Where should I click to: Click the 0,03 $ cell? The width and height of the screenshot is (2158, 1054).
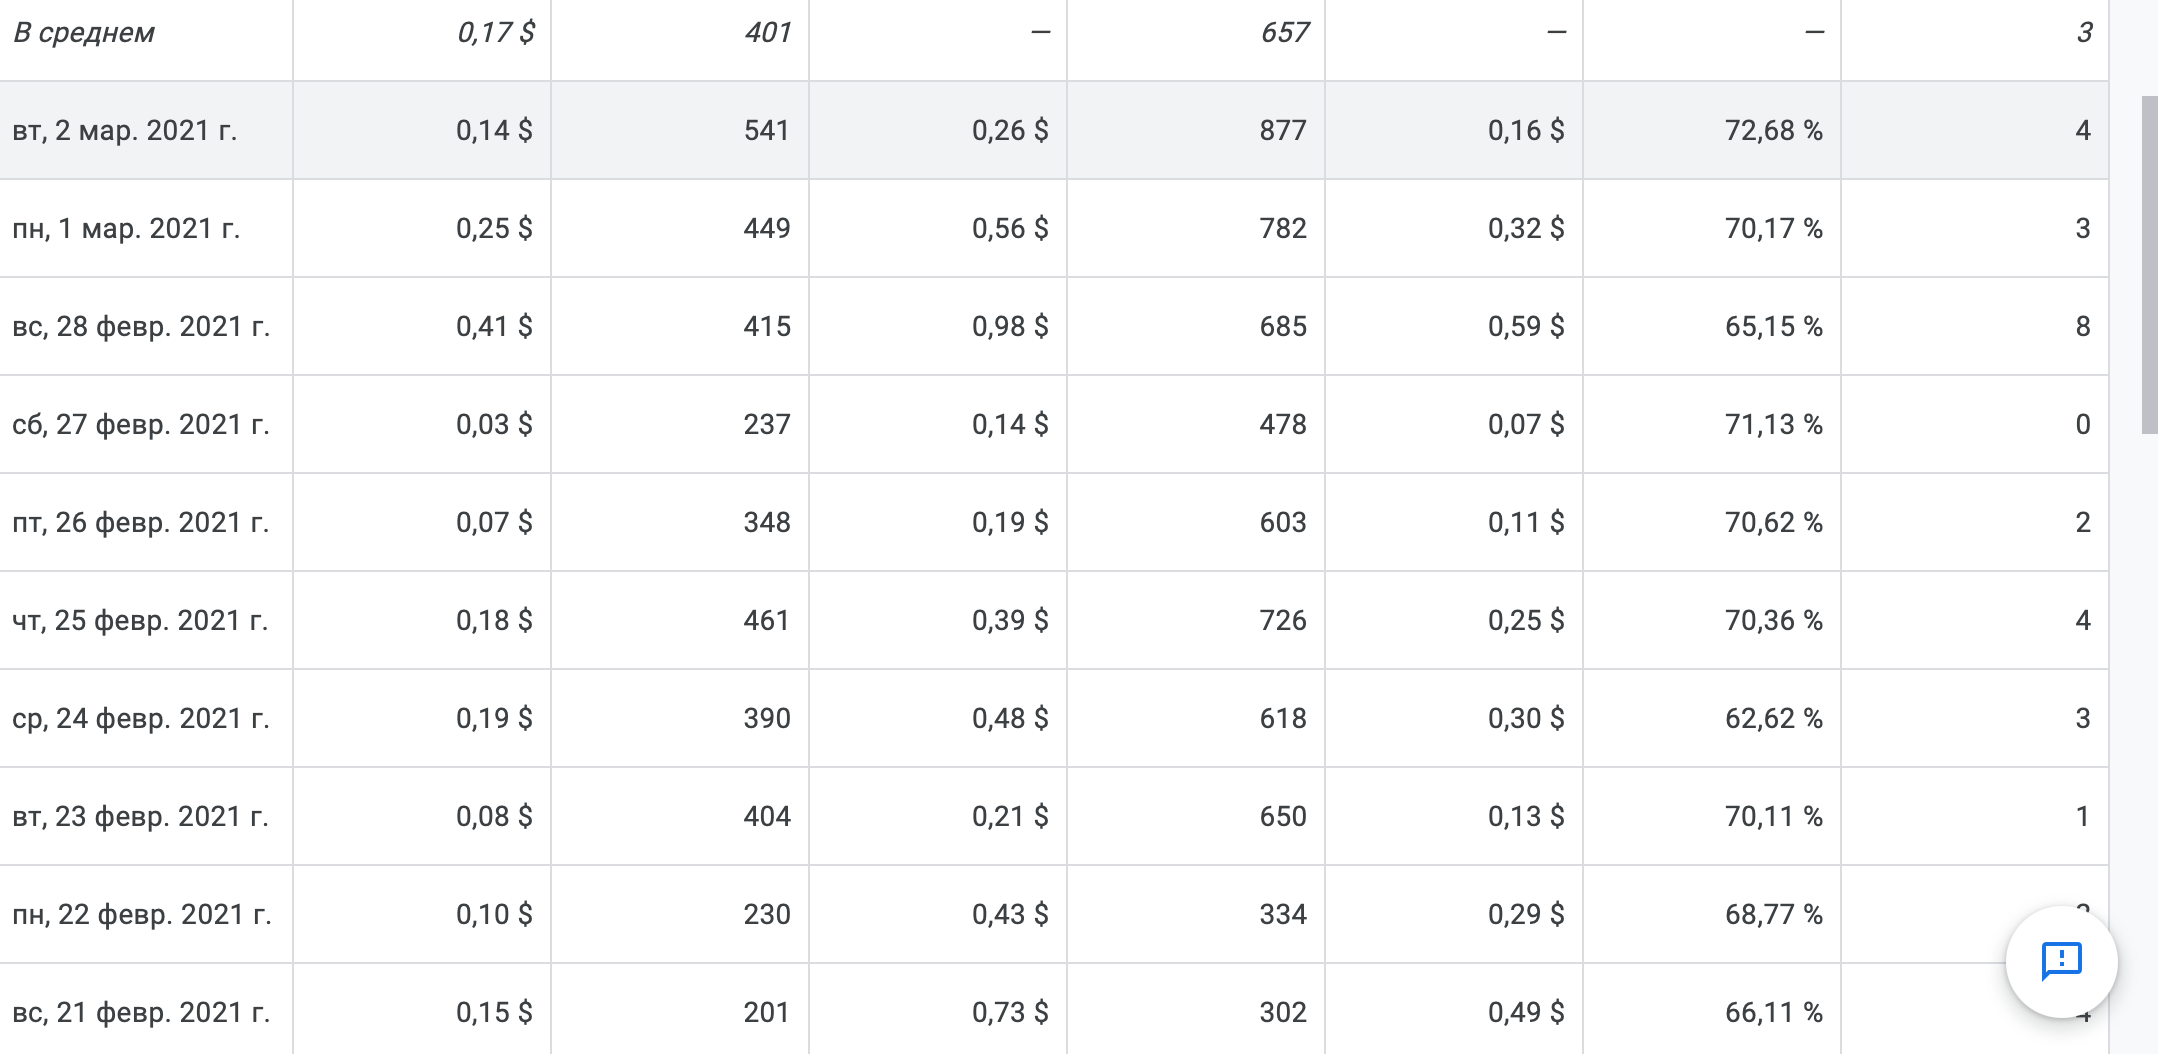click(494, 425)
